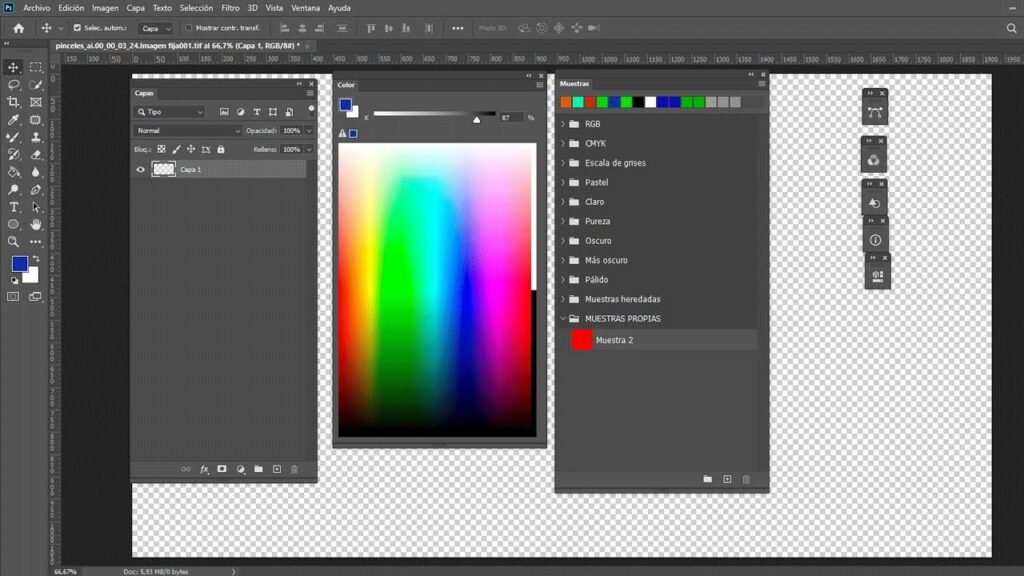Click the fx layer styles icon
This screenshot has height=576, width=1024.
point(204,469)
